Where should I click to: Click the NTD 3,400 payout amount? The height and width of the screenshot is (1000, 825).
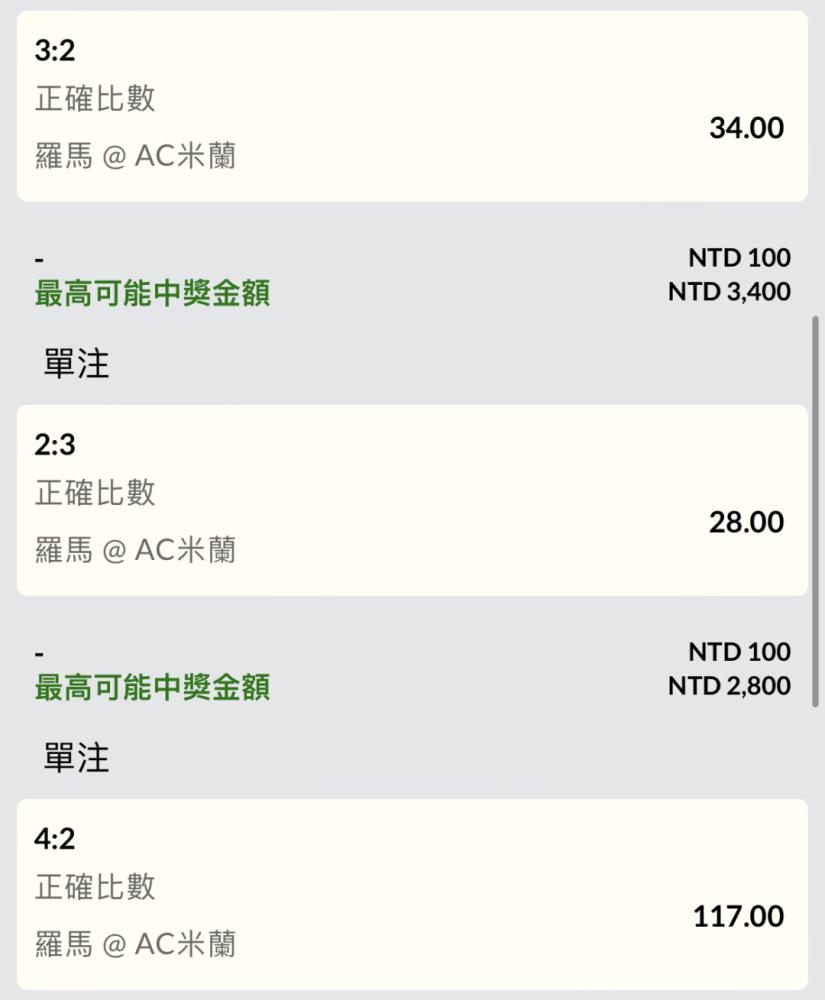click(x=729, y=292)
